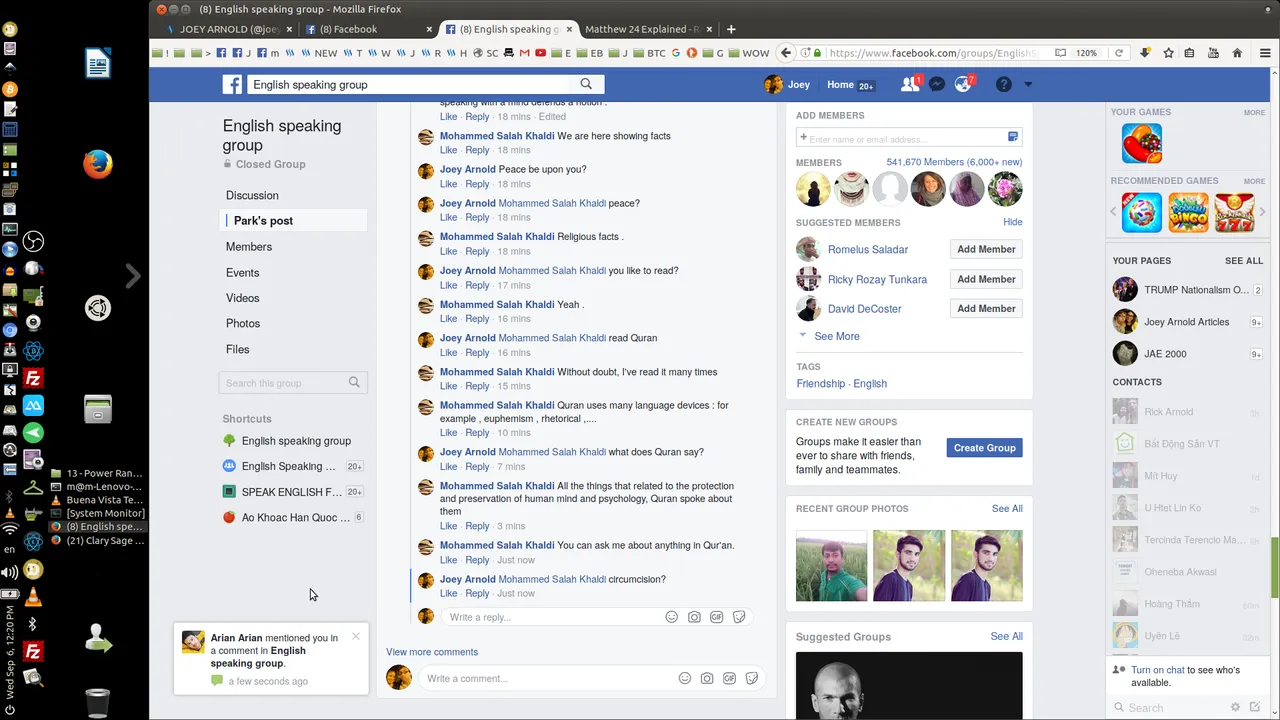Open the Messenger messages icon

pyautogui.click(x=937, y=85)
